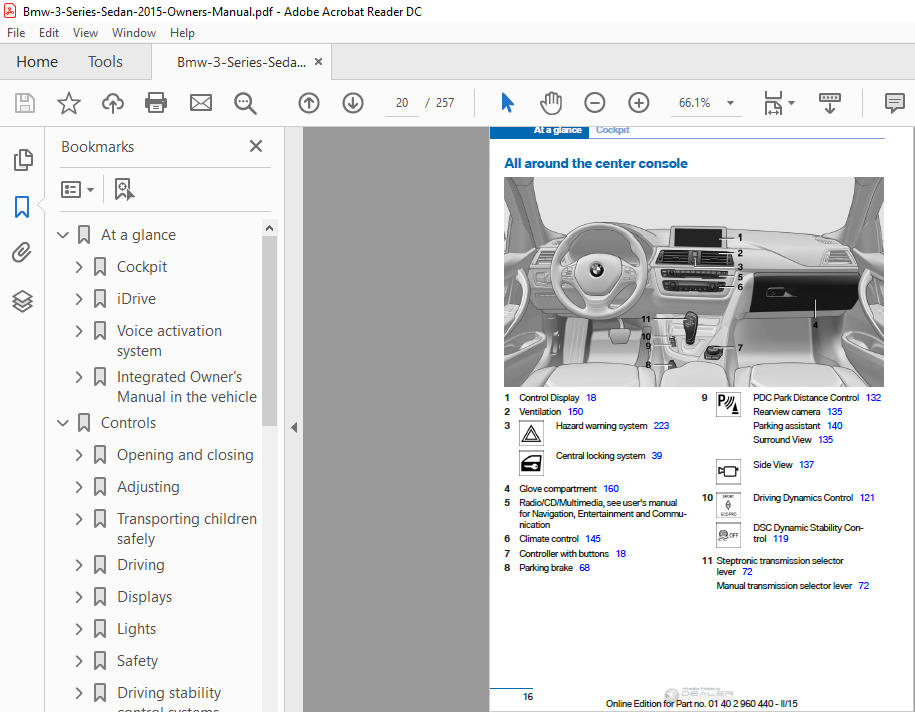Screen dimensions: 915x712
Task: Find current bookmark icon
Action: (x=124, y=190)
